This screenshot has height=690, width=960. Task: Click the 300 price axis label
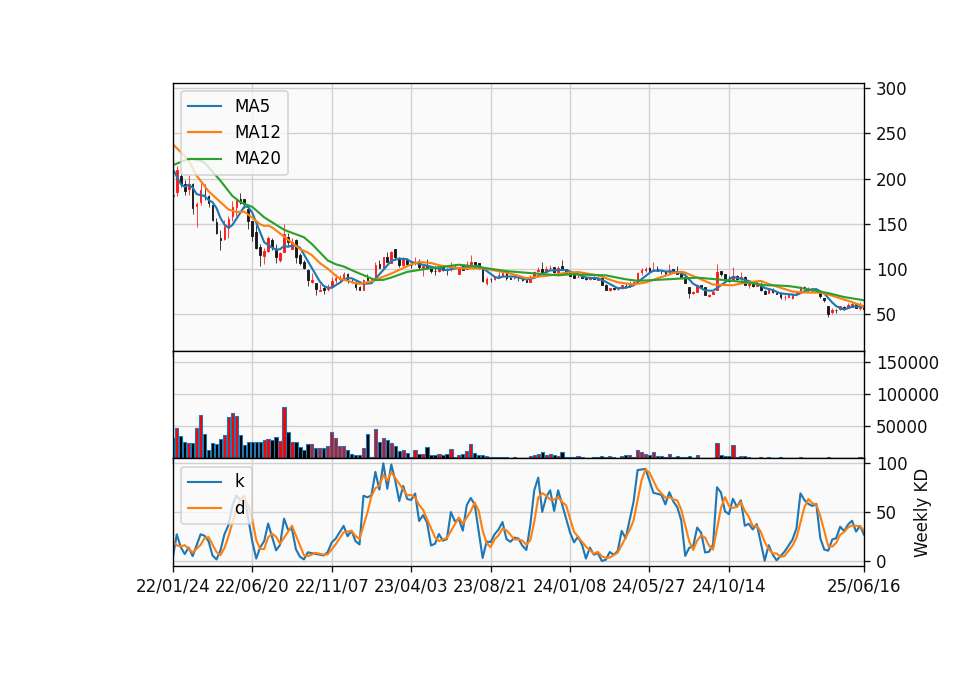click(x=891, y=89)
